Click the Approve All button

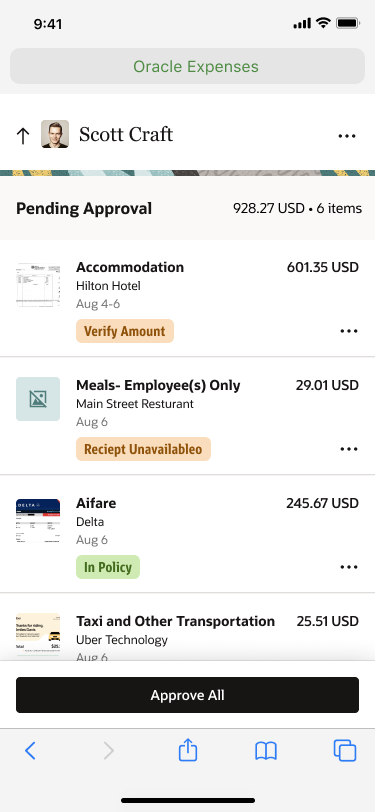[x=188, y=695]
